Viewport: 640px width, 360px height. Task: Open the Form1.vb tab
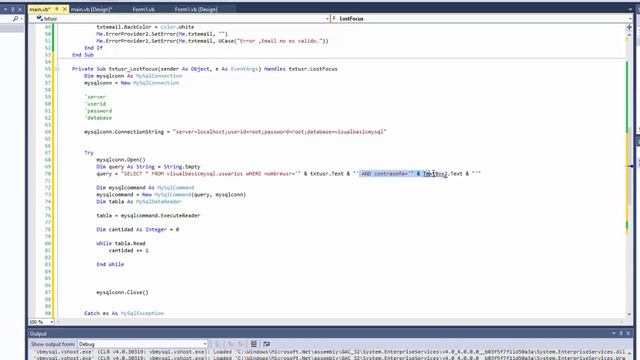(x=144, y=9)
